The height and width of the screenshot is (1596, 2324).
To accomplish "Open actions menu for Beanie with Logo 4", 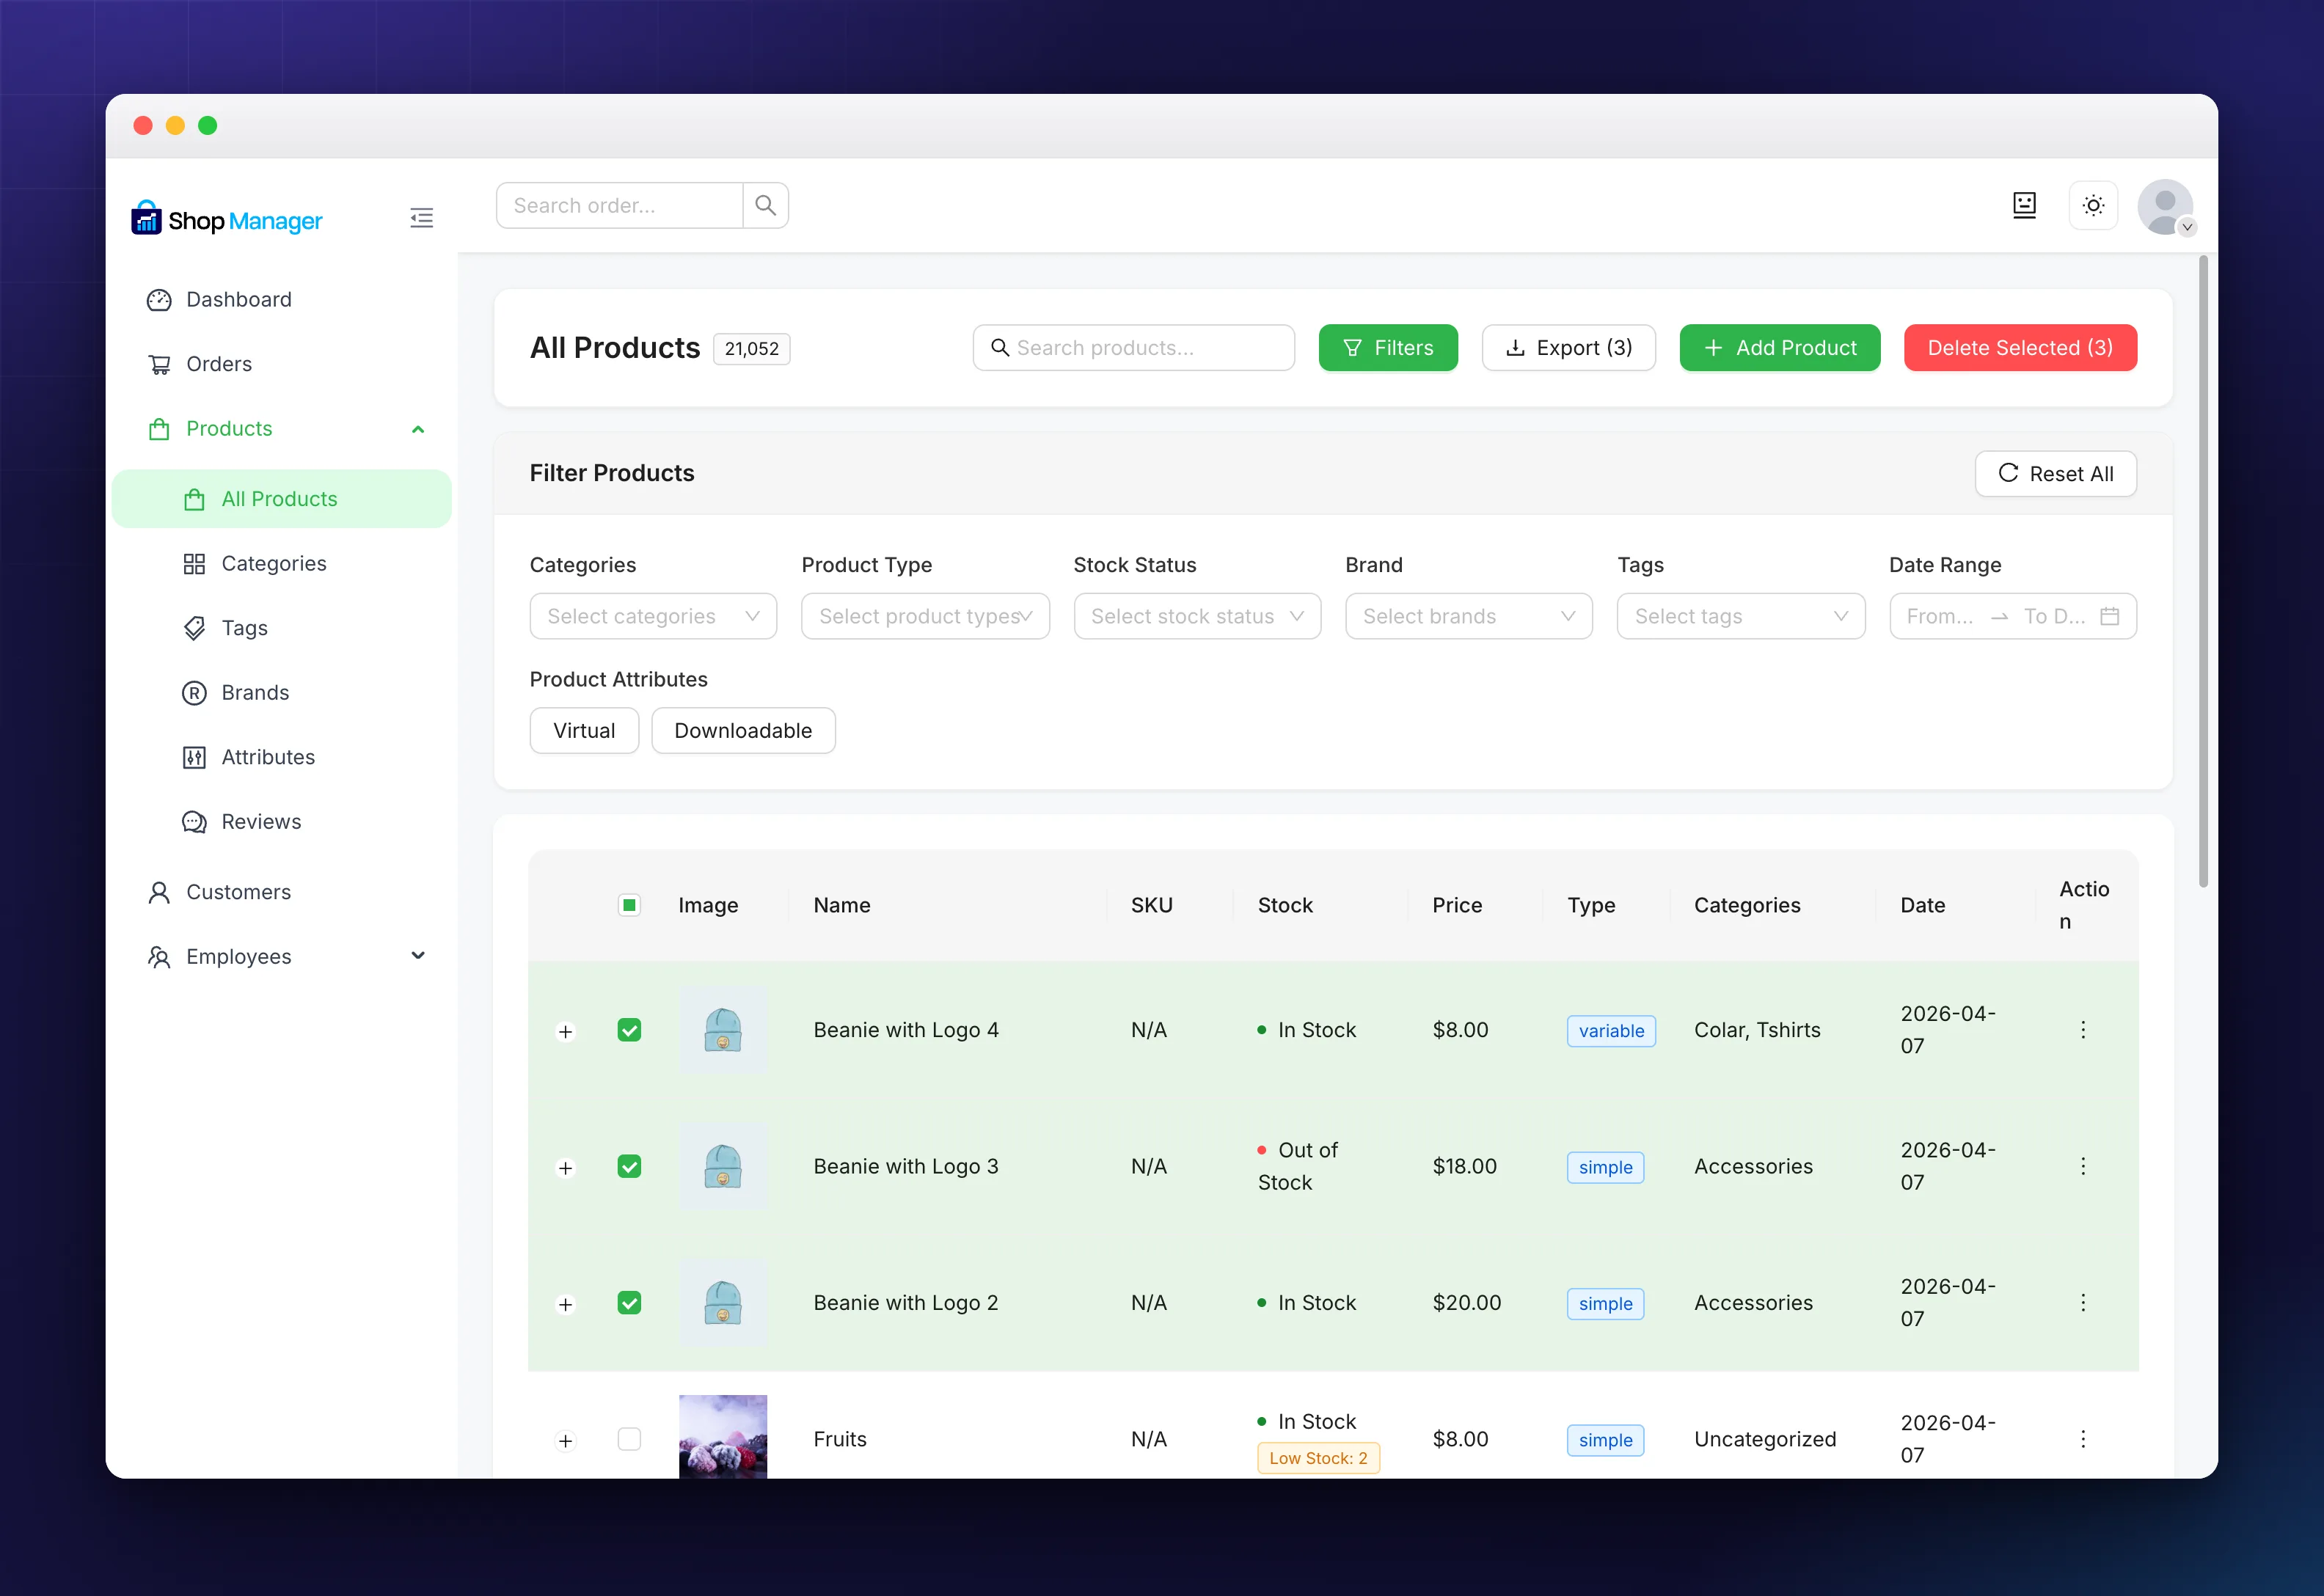I will point(2083,1030).
